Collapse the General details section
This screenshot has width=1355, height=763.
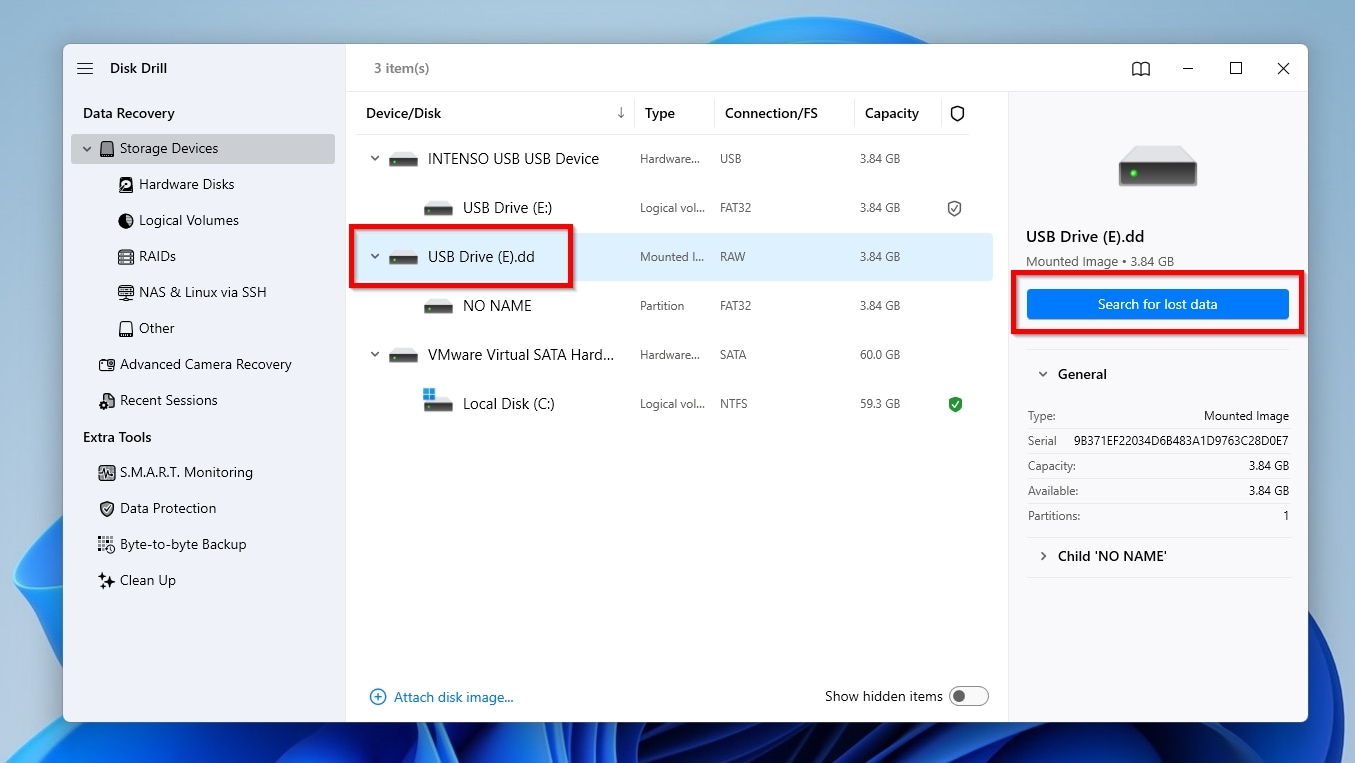click(x=1043, y=374)
